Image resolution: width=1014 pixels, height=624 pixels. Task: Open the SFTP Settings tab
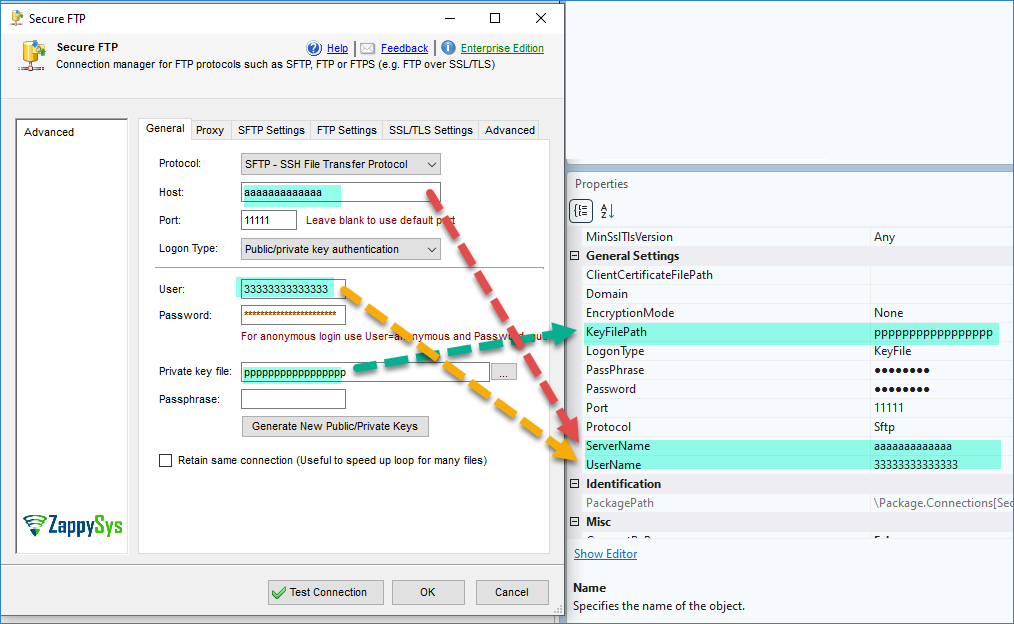pyautogui.click(x=271, y=130)
